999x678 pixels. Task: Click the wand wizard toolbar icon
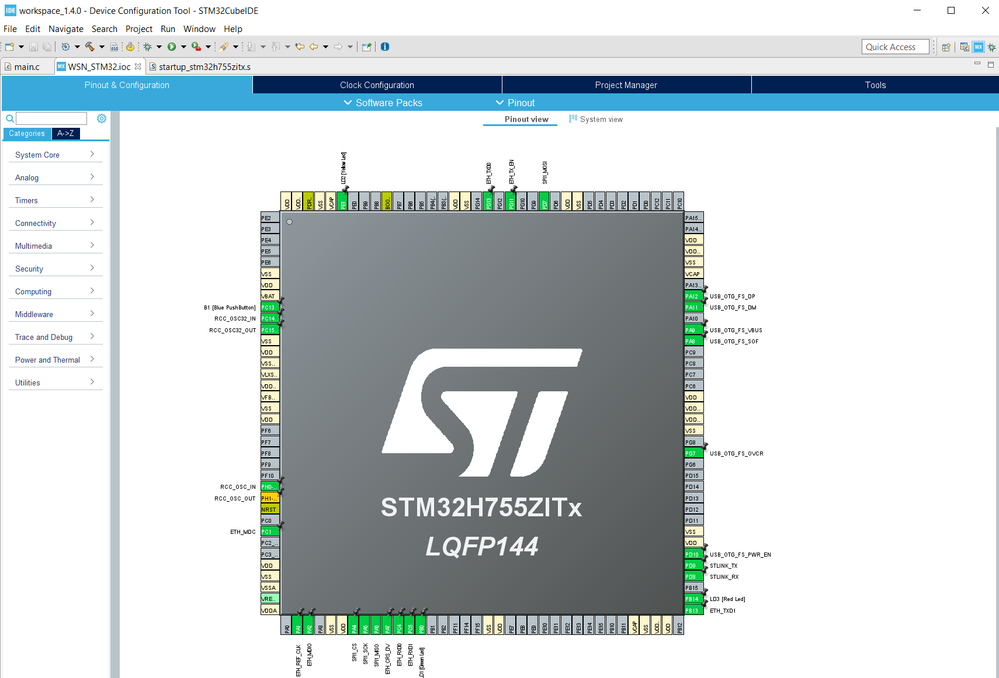click(224, 47)
